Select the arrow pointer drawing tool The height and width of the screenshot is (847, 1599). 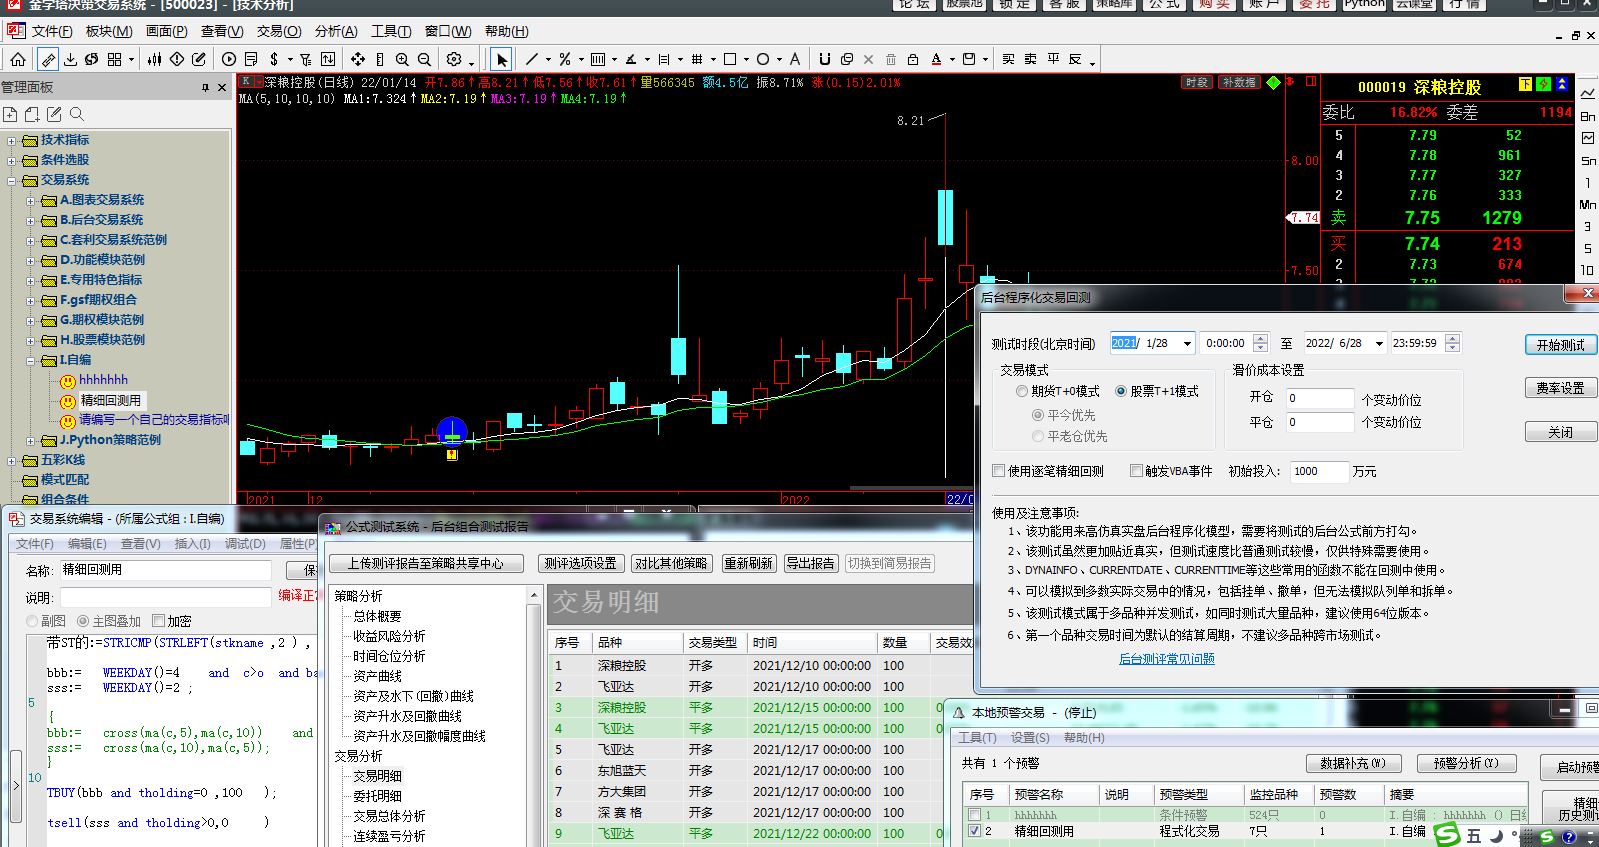(502, 59)
